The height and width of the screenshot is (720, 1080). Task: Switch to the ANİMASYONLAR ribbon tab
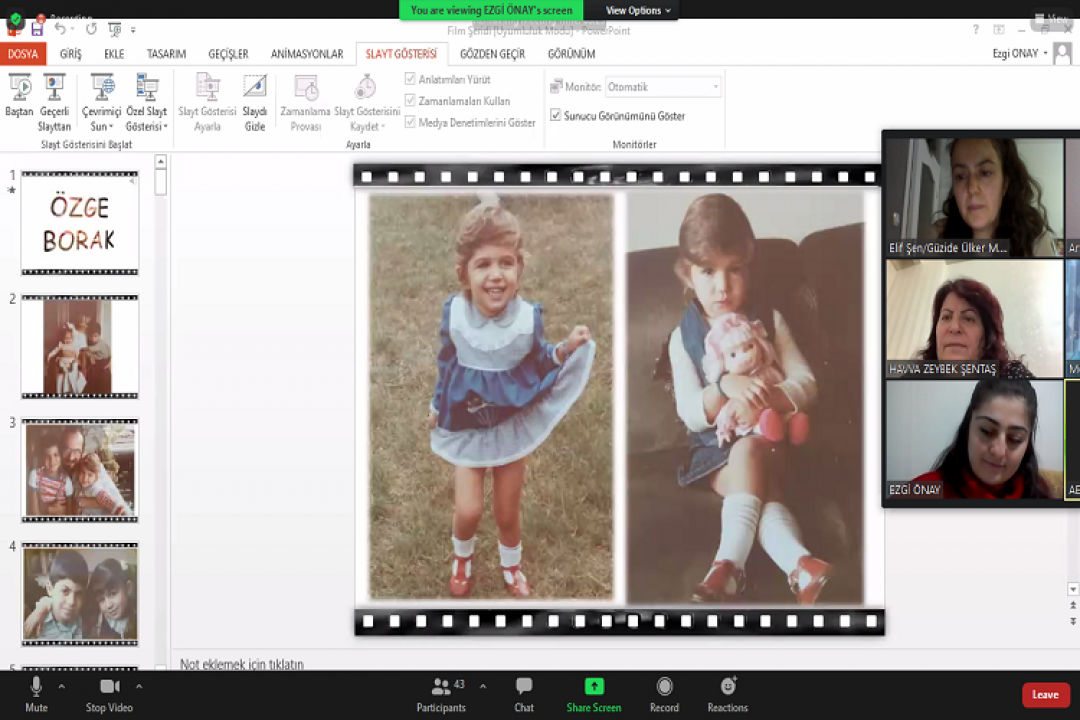pos(306,54)
